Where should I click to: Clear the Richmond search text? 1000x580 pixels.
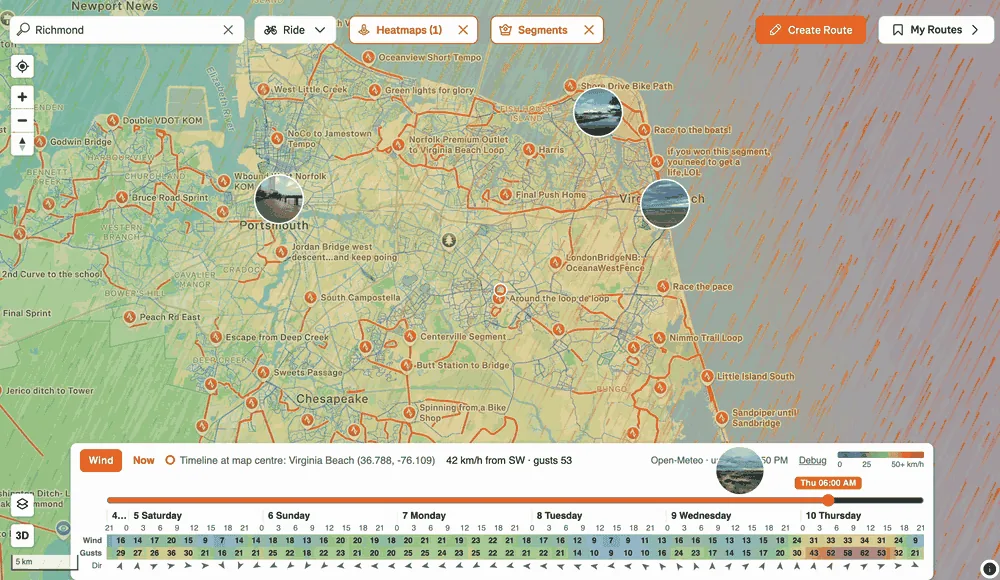[x=228, y=30]
